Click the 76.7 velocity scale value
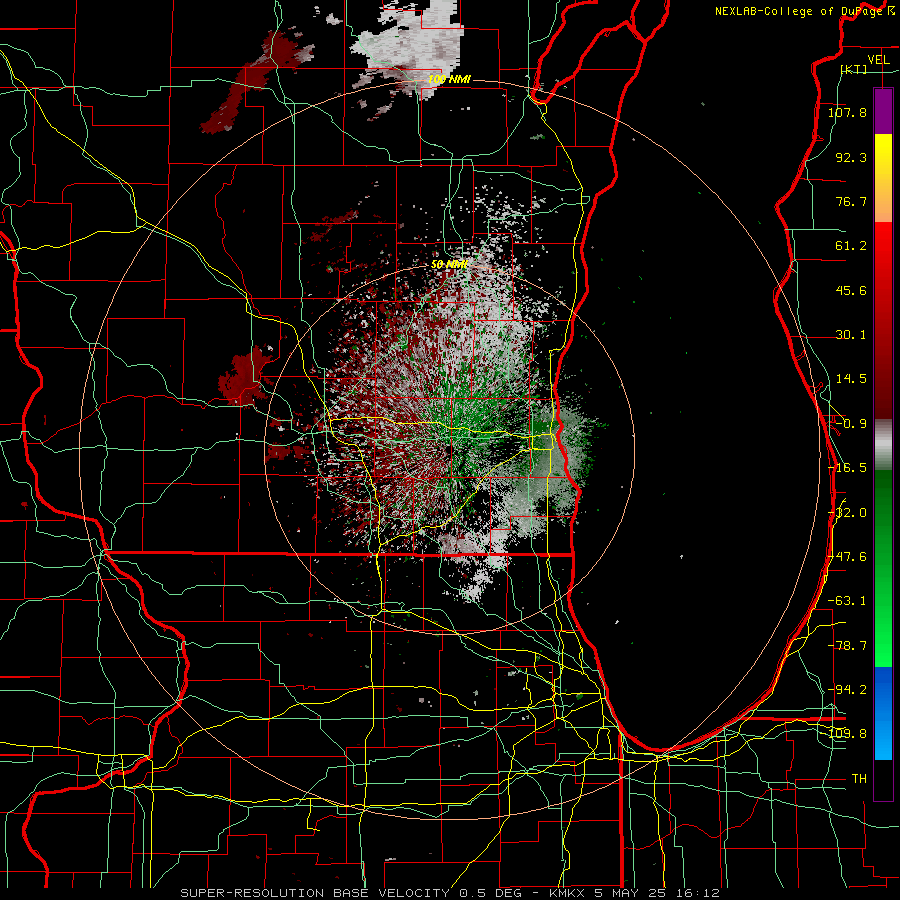 [x=851, y=201]
